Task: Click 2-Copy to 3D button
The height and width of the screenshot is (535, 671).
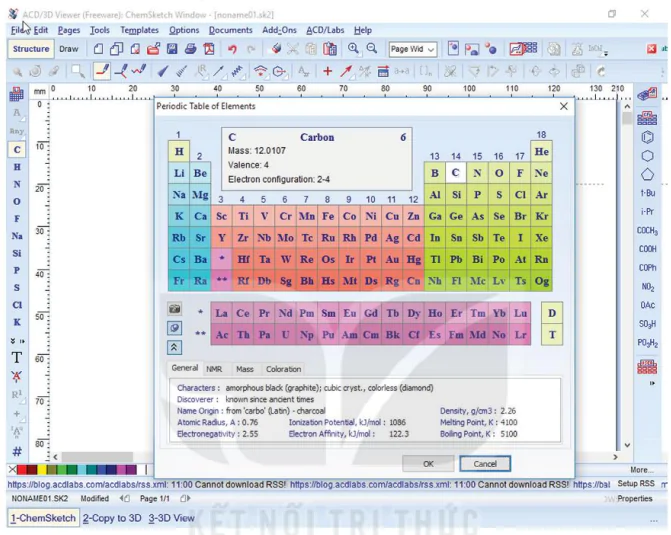Action: pos(112,518)
